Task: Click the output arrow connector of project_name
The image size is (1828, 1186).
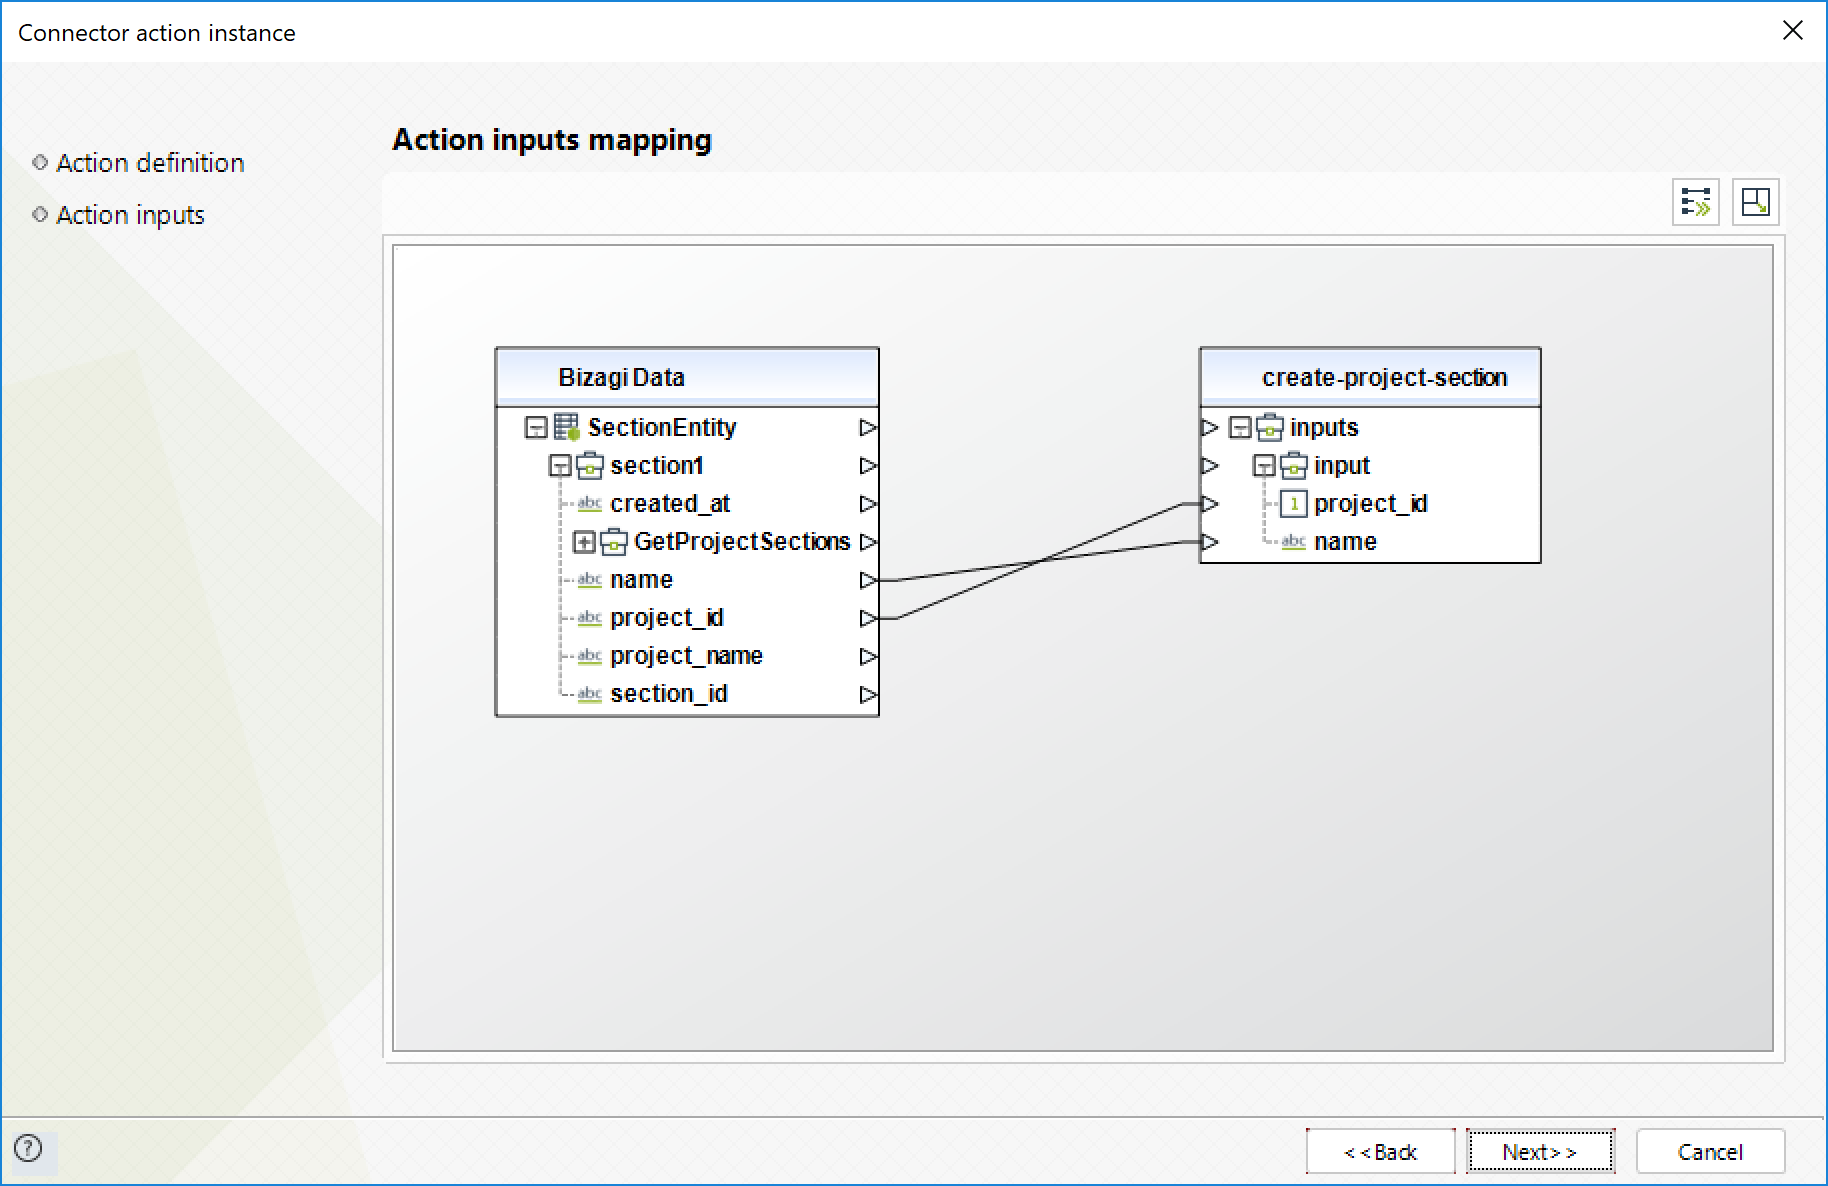Action: click(868, 656)
